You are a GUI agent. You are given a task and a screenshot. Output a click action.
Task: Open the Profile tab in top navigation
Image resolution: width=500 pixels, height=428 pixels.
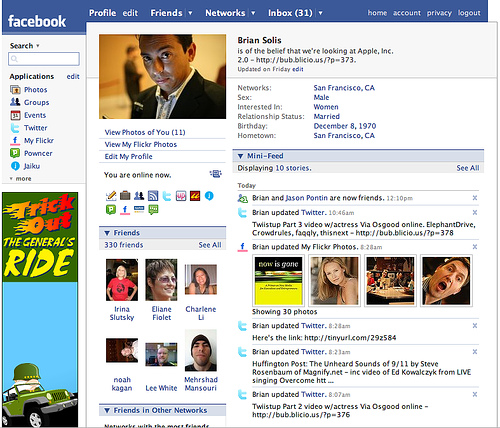click(x=102, y=13)
